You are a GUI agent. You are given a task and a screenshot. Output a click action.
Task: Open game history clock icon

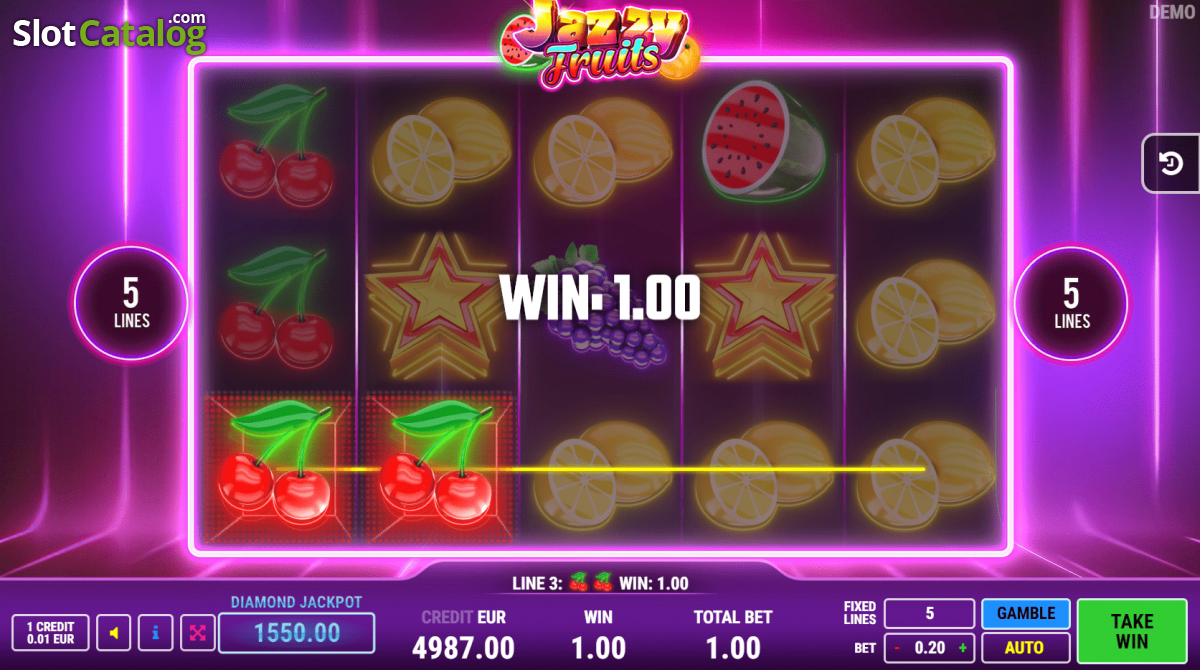1172,163
